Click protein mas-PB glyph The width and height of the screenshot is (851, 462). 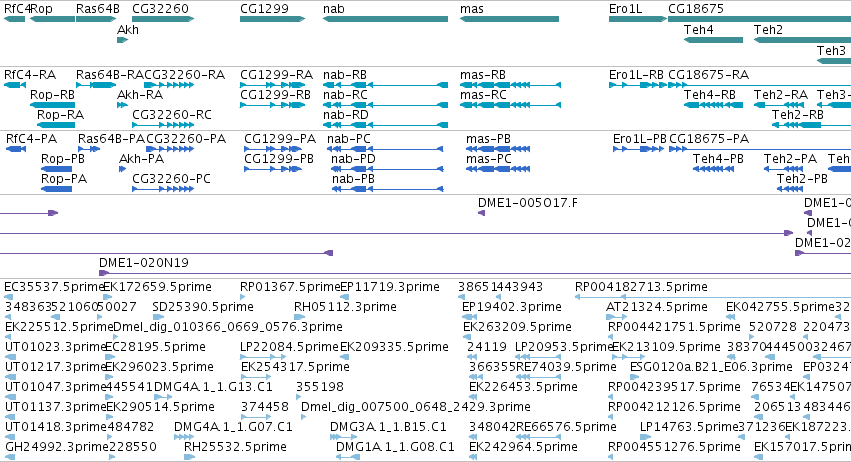click(498, 149)
